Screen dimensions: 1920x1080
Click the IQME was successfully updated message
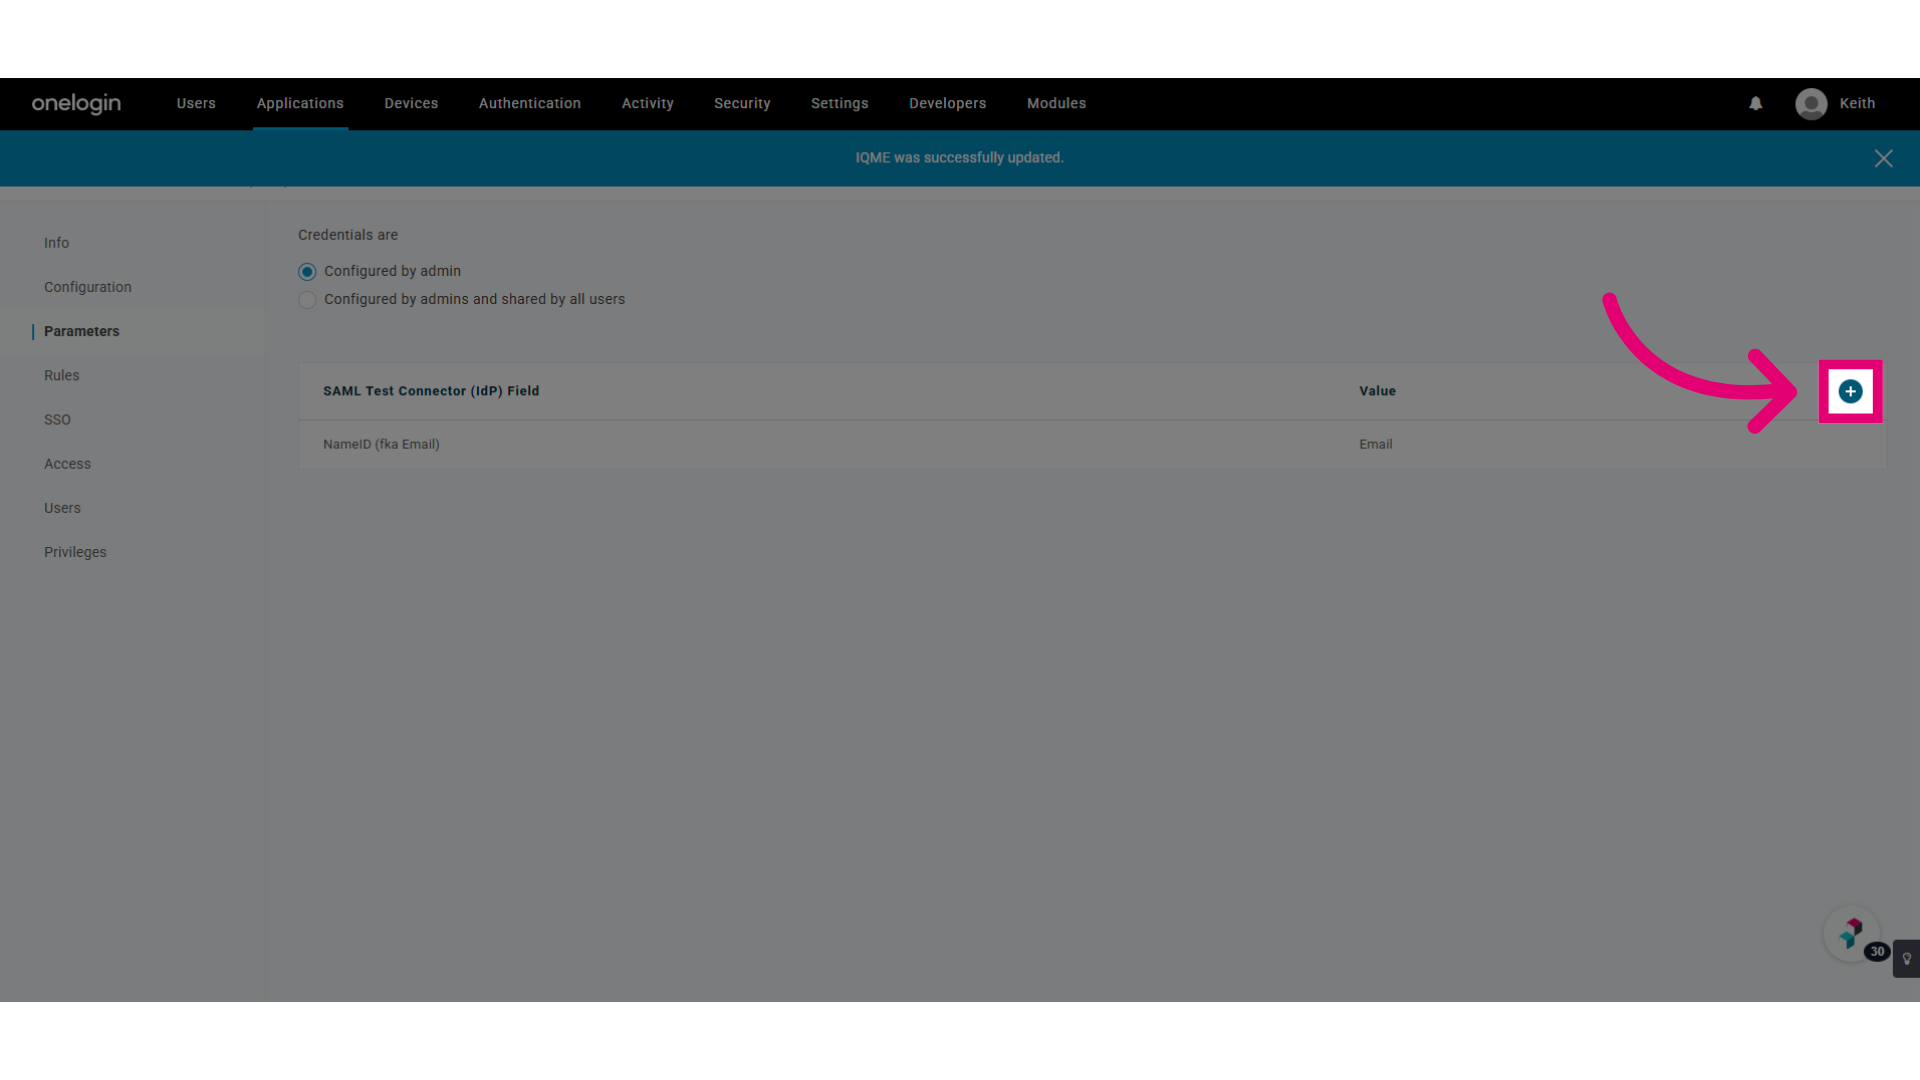coord(959,158)
